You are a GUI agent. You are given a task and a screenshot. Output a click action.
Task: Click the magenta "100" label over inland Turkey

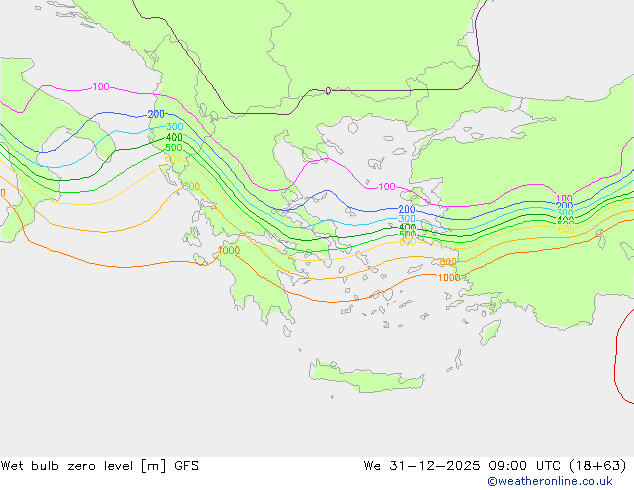point(564,199)
